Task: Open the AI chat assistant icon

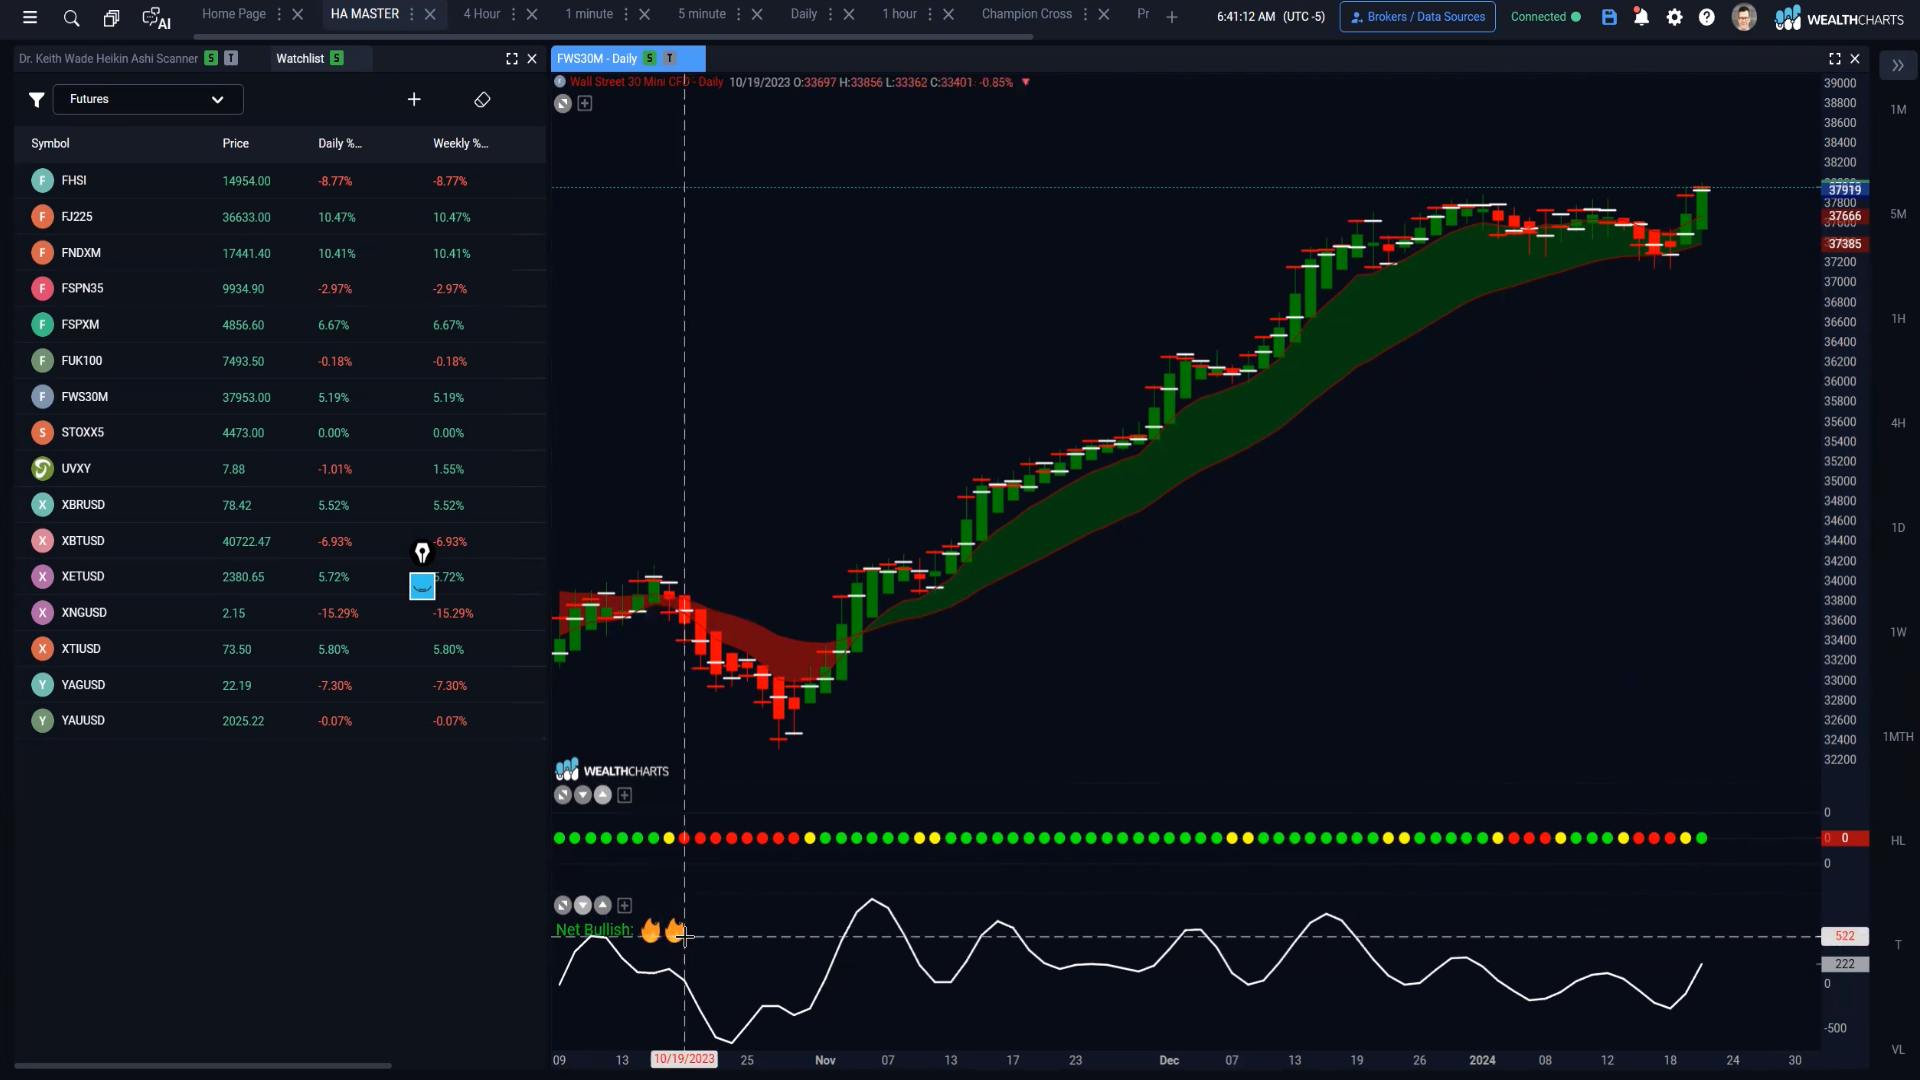Action: (x=156, y=18)
